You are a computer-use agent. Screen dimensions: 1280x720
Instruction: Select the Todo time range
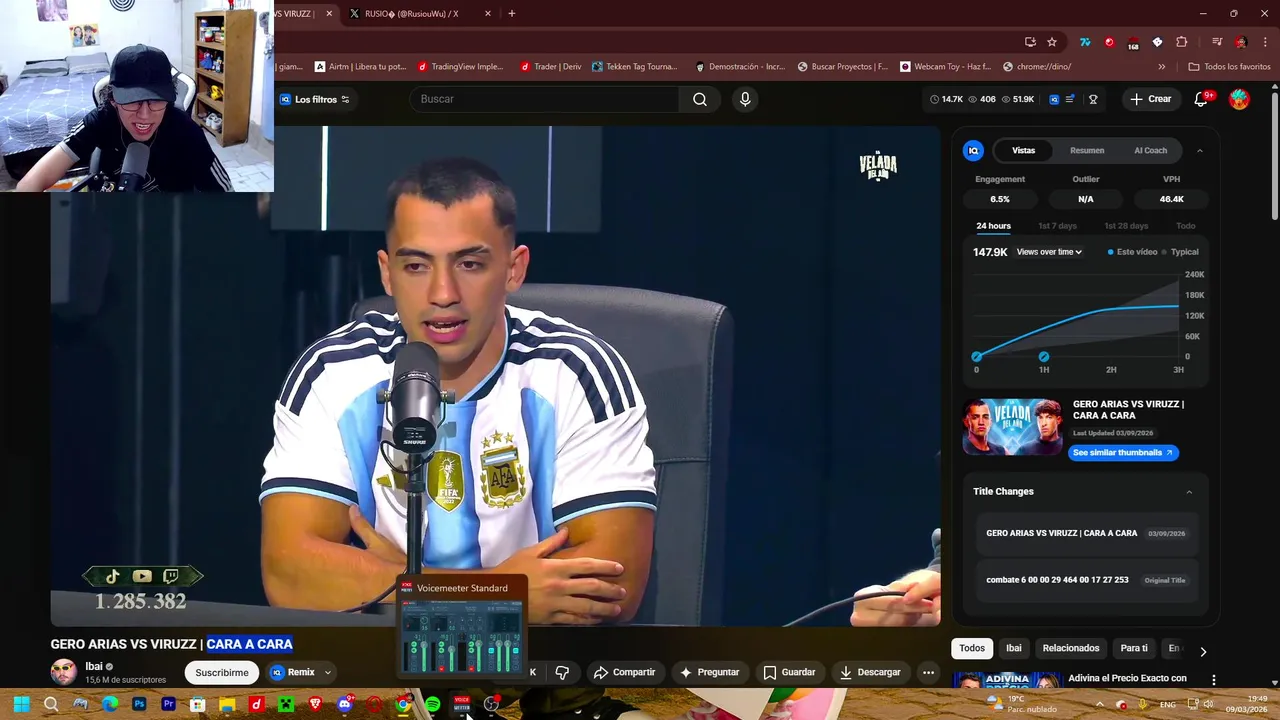click(x=1185, y=226)
